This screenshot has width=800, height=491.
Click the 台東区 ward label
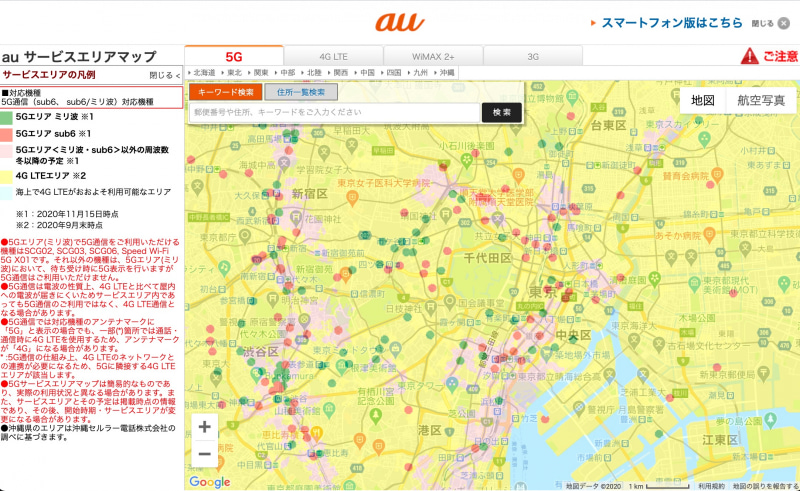(608, 126)
